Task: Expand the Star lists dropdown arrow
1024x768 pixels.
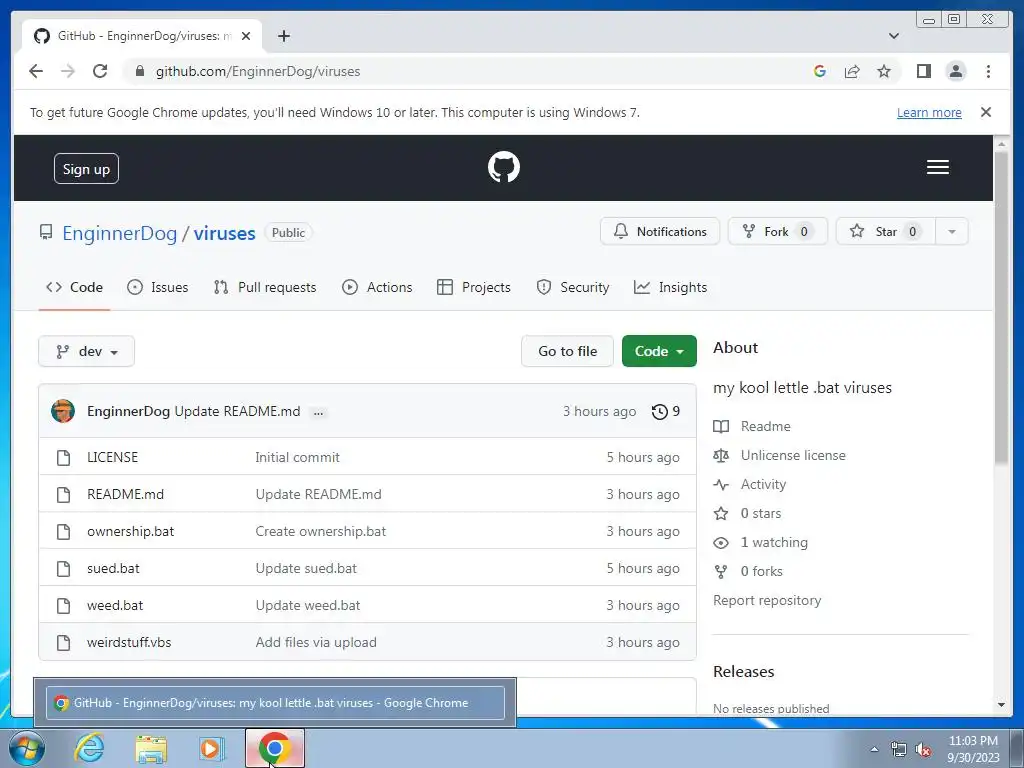Action: 952,232
